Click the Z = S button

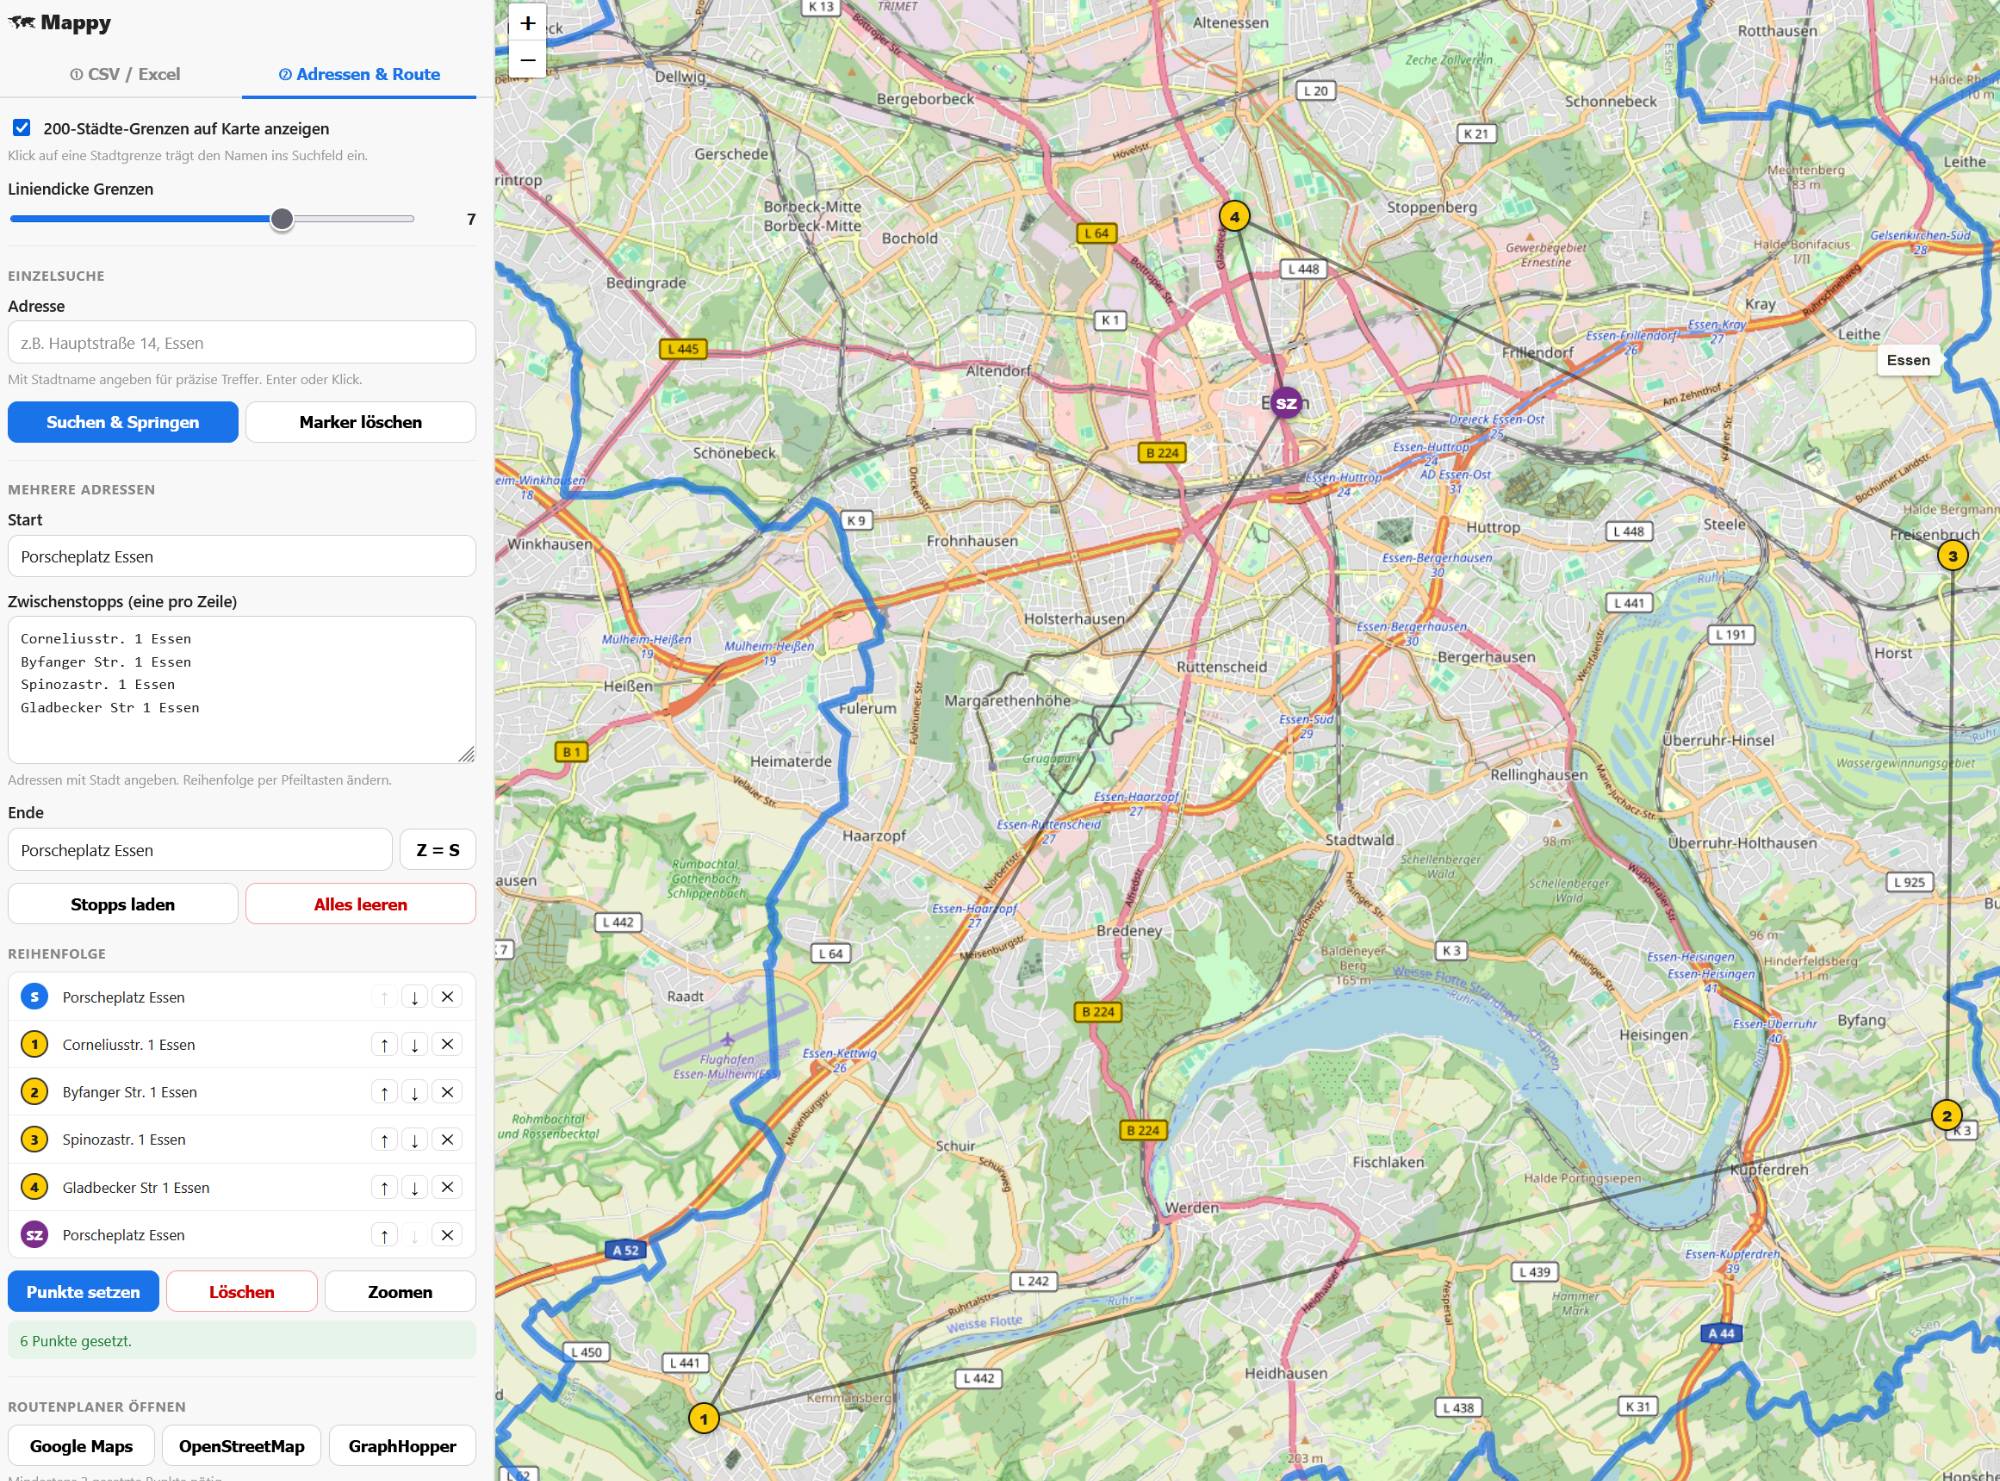click(438, 850)
